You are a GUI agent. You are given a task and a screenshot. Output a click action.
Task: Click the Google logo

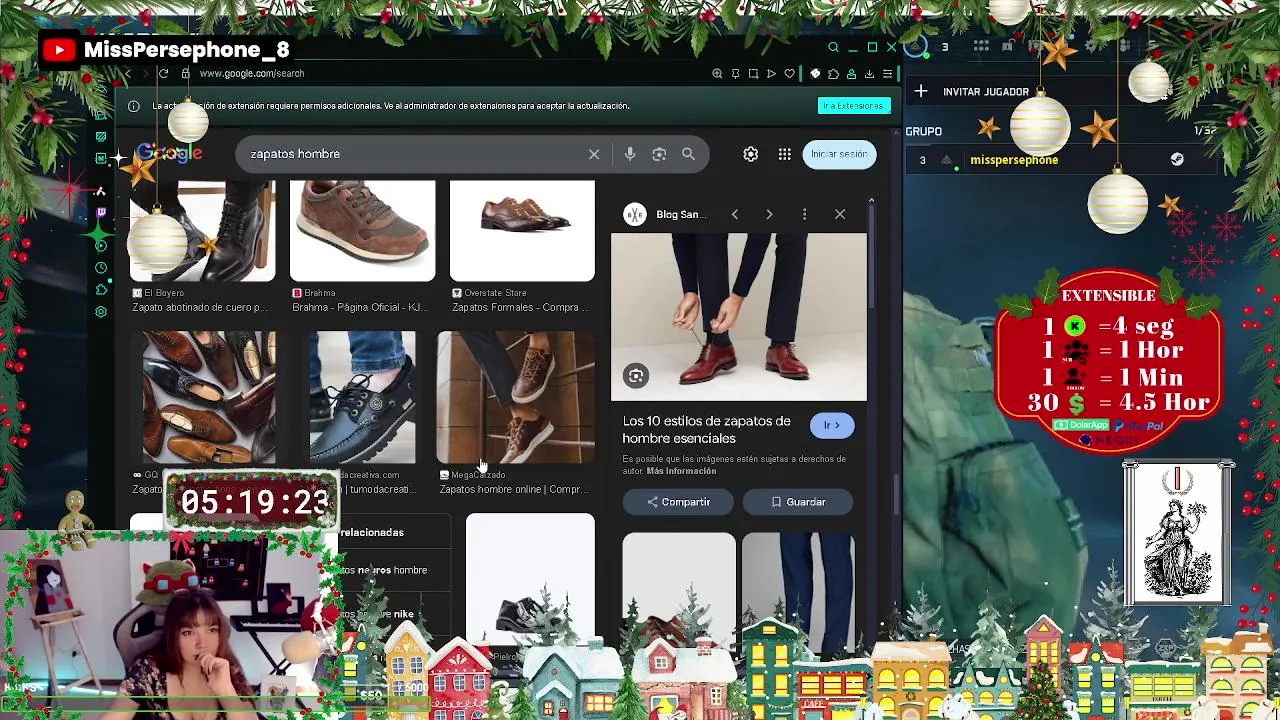pos(169,154)
